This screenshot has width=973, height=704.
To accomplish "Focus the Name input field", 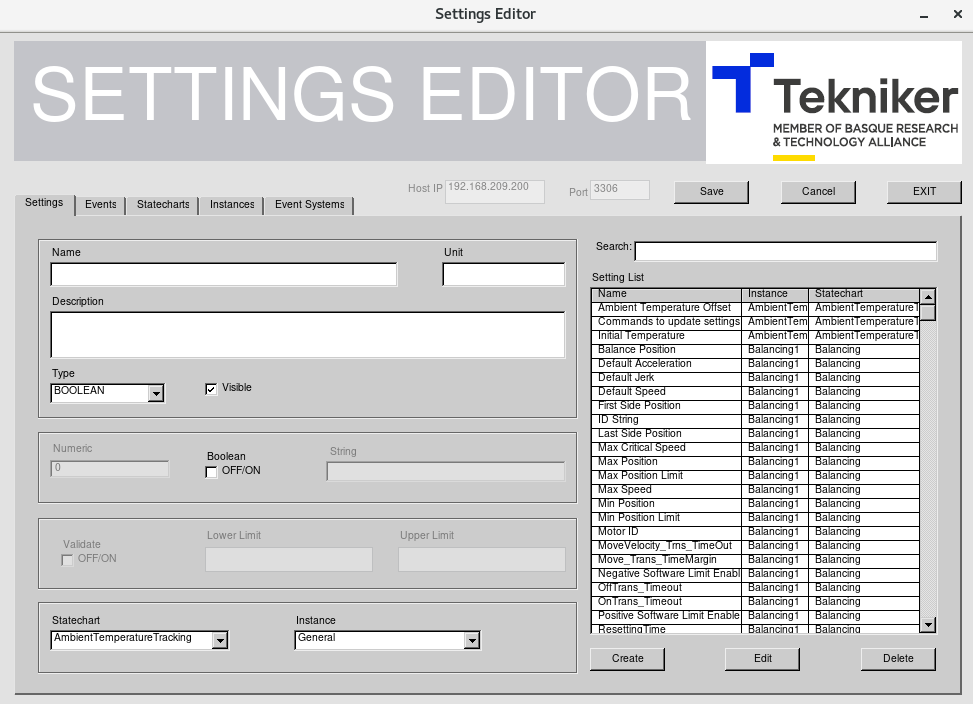I will [224, 275].
